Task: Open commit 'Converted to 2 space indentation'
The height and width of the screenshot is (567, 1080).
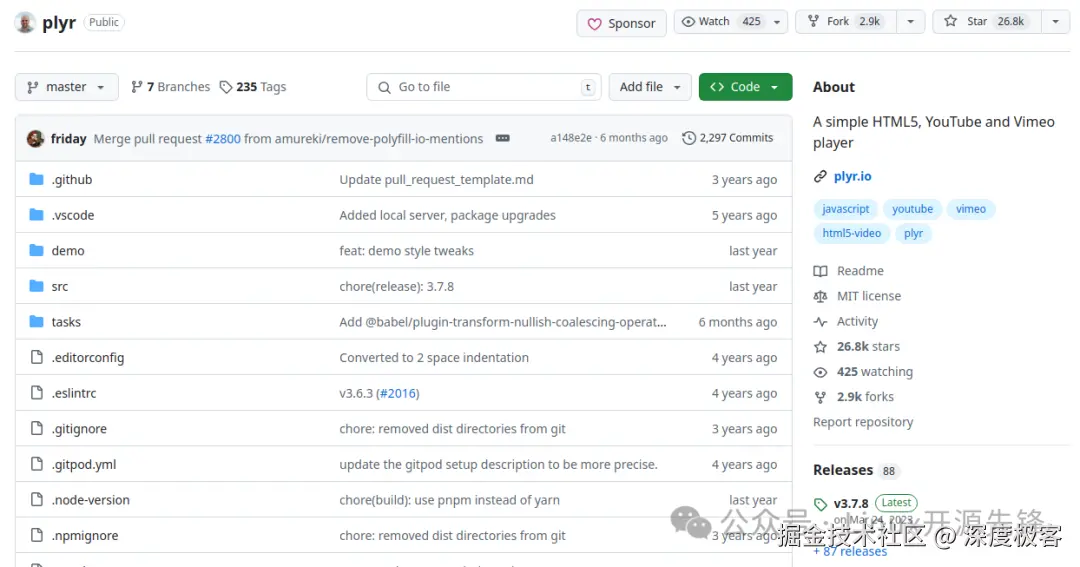Action: 434,358
